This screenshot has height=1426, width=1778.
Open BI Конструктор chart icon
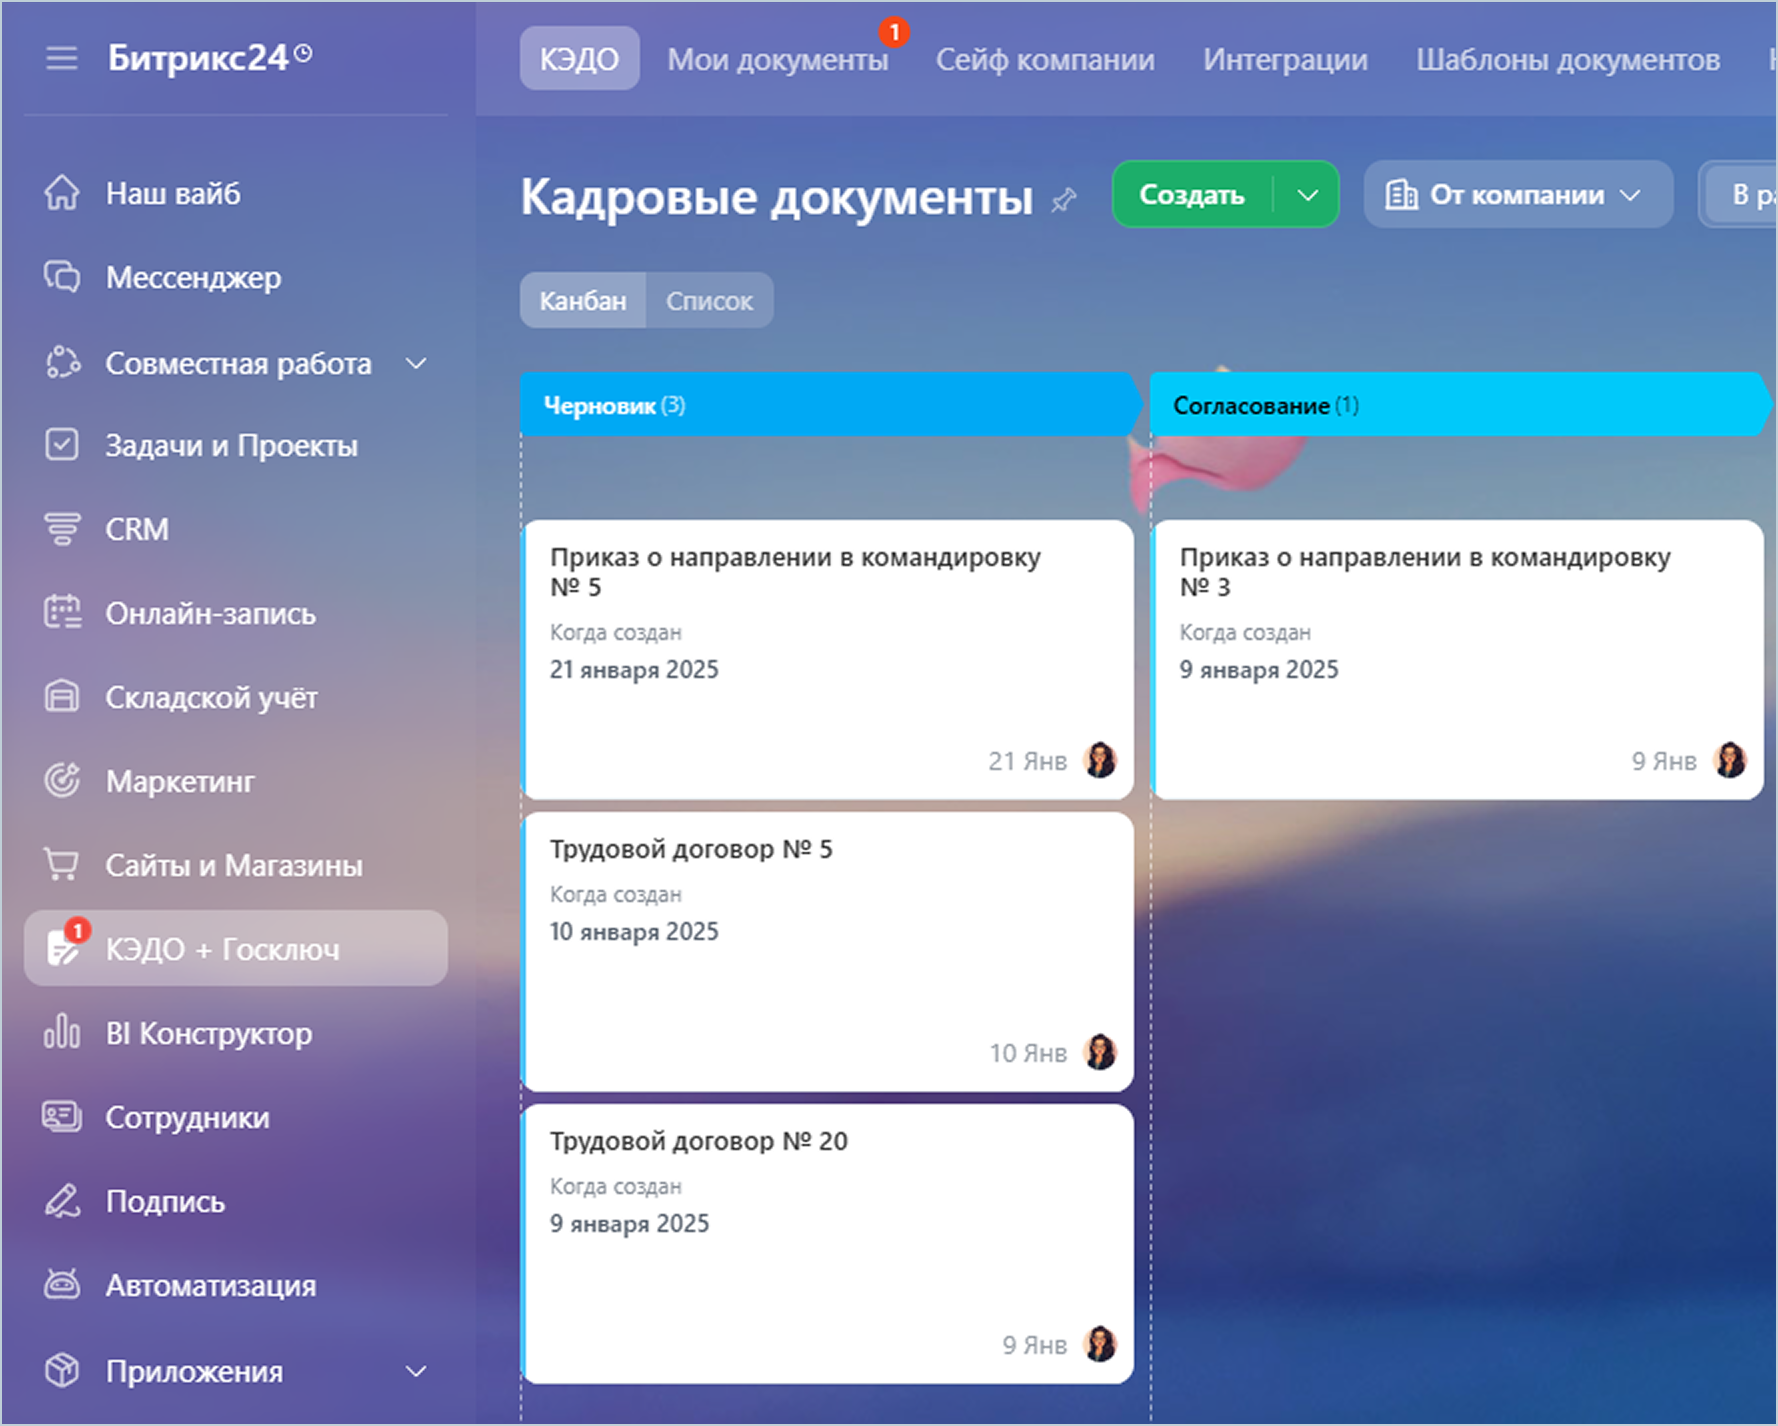[x=62, y=1033]
